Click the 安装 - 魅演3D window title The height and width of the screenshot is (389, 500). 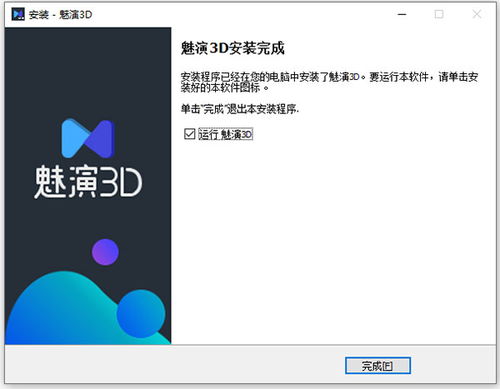click(60, 15)
